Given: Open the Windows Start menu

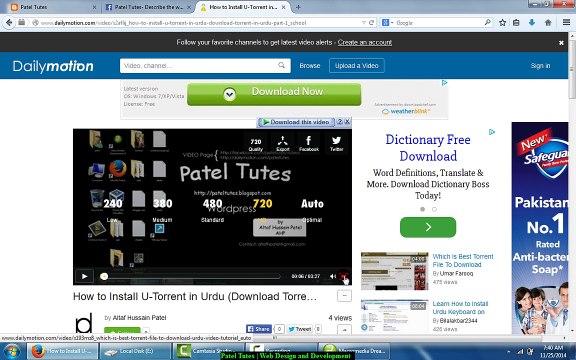Looking at the screenshot, I should [12, 351].
